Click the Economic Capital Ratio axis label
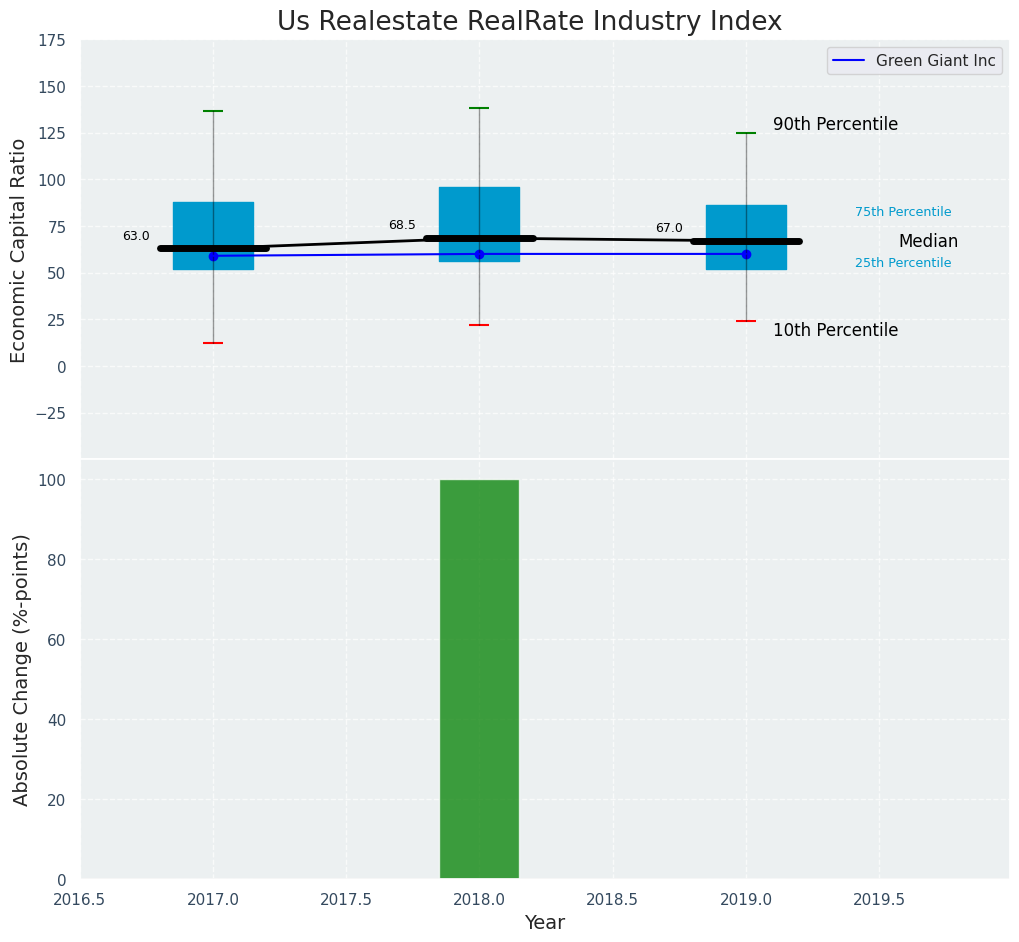This screenshot has width=1019, height=942. [19, 250]
